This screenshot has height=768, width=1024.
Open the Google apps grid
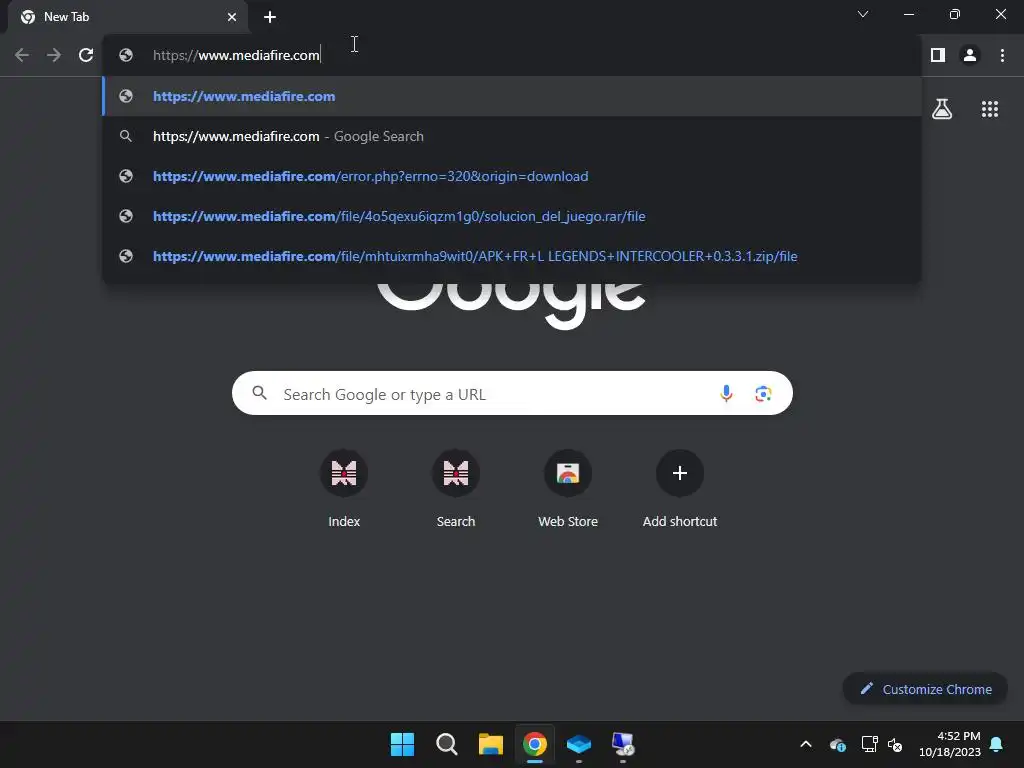(990, 109)
